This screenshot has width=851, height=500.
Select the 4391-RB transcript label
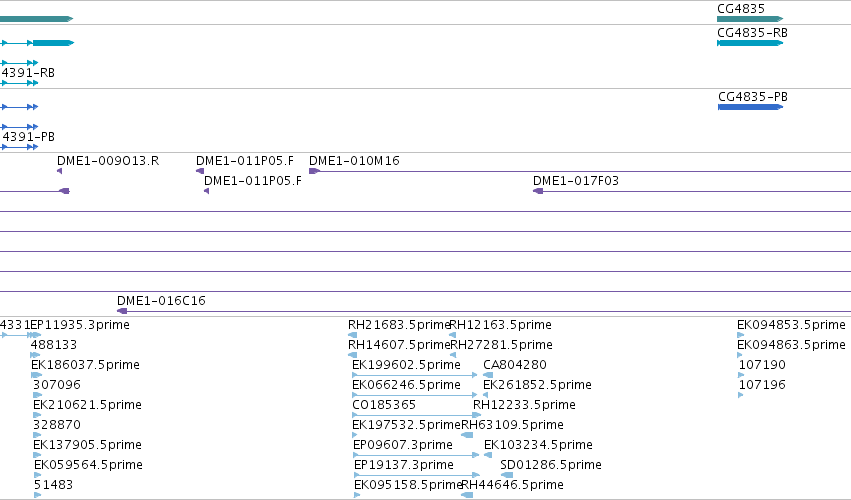coord(28,73)
